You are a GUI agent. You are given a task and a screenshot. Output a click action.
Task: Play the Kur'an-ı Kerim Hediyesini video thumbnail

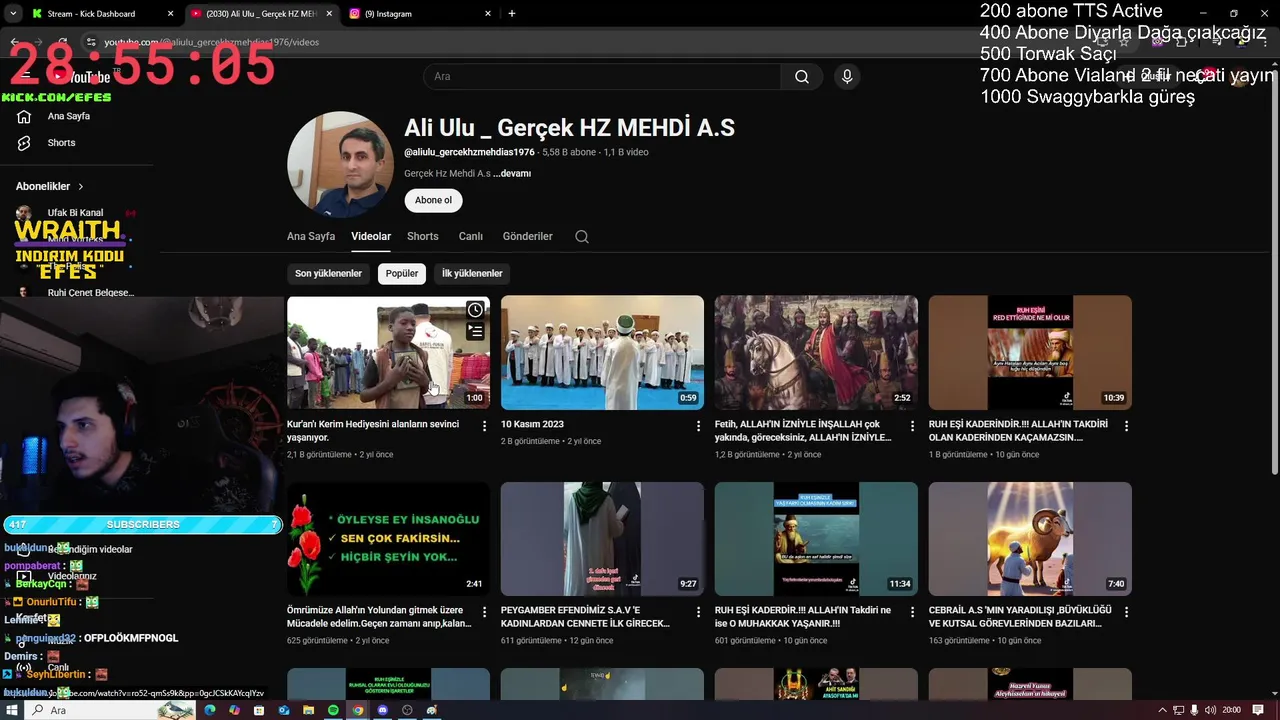pos(388,352)
